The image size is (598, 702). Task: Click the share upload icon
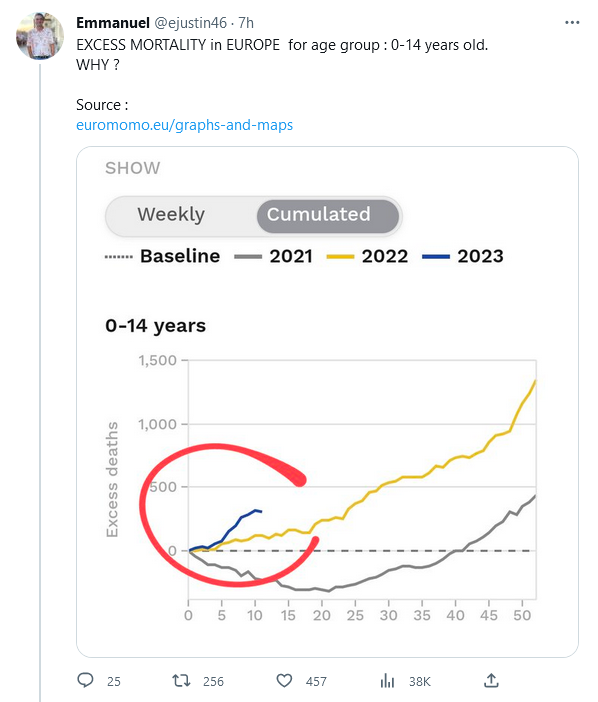491,681
